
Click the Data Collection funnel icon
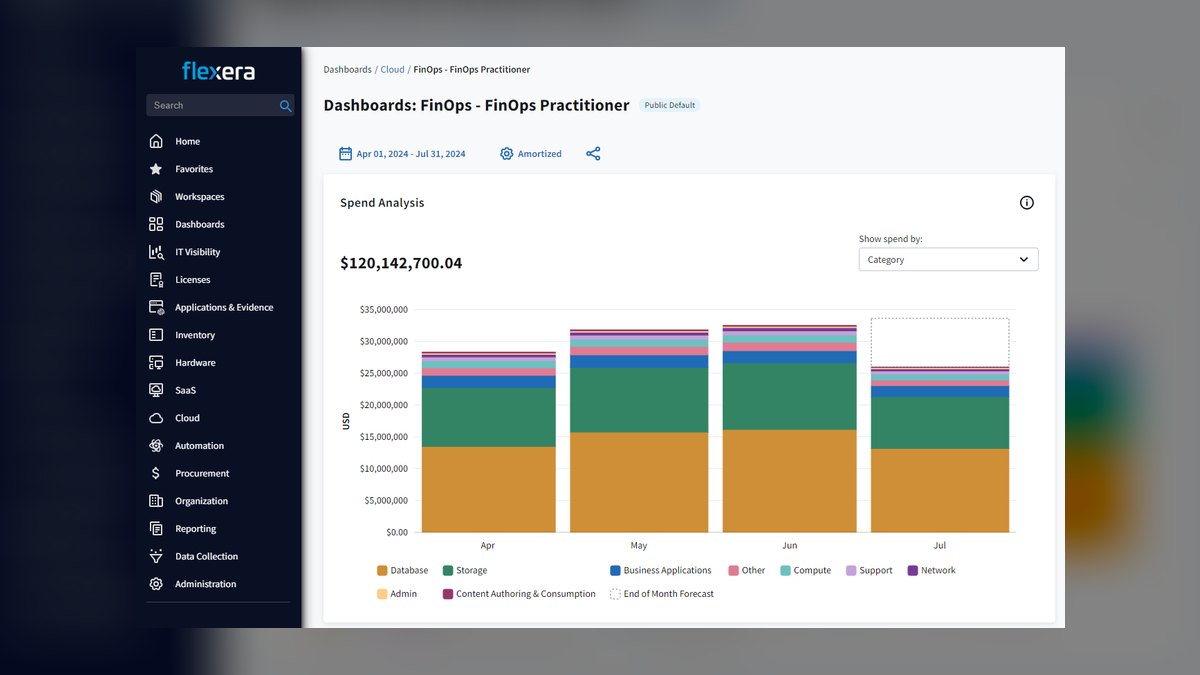coord(156,556)
